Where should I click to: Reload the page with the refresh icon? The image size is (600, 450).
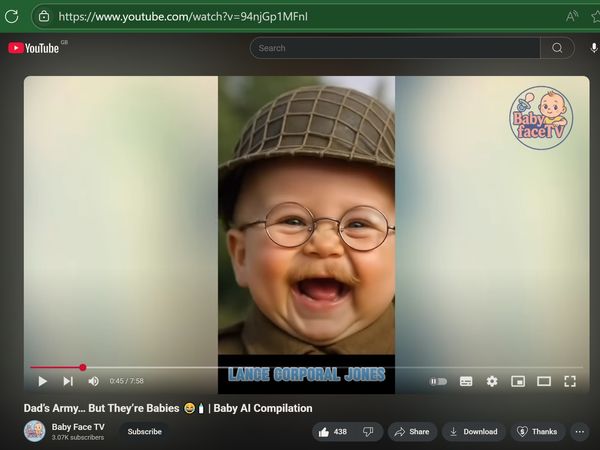pos(11,16)
